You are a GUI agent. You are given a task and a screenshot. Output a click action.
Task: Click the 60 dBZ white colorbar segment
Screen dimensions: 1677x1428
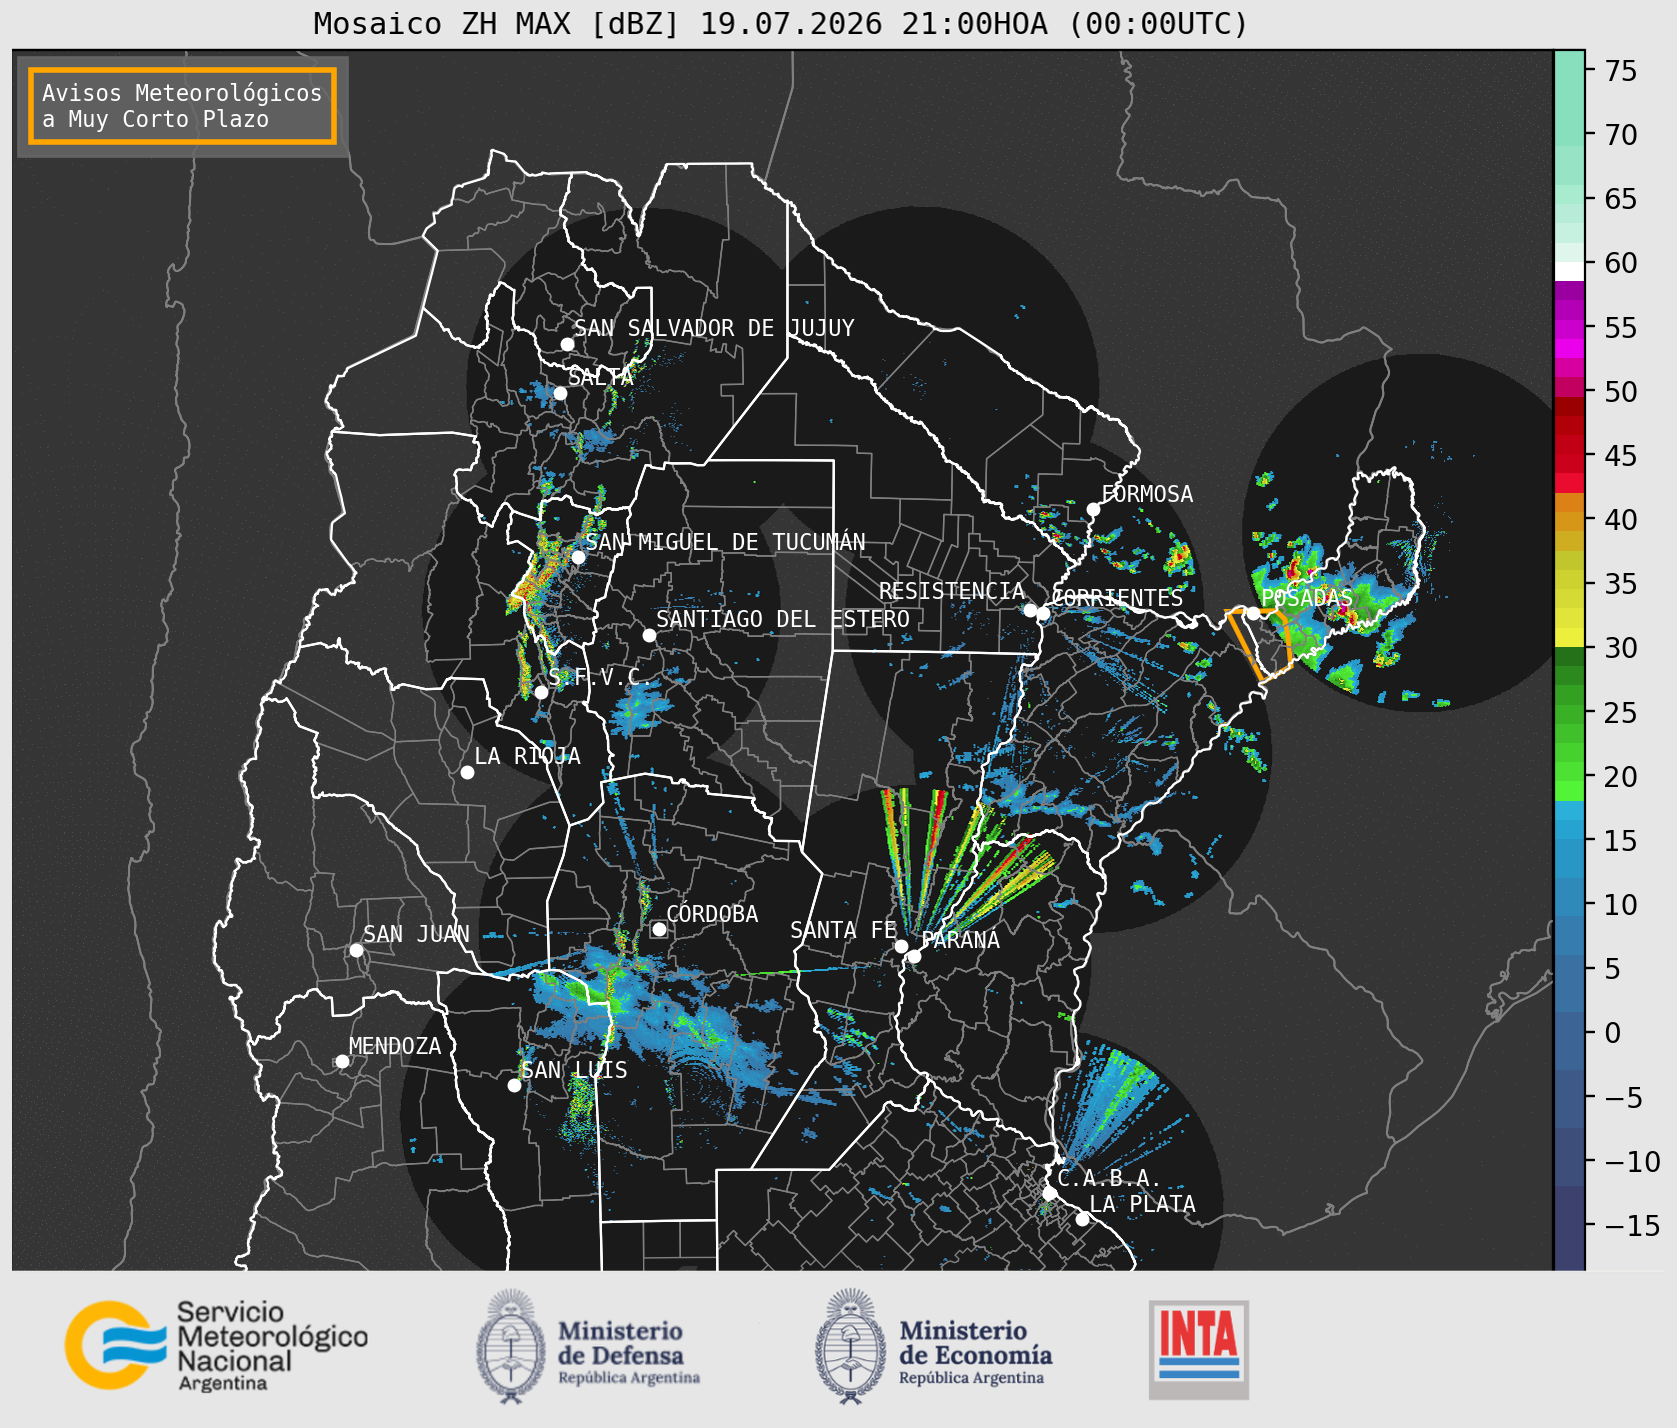1569,270
